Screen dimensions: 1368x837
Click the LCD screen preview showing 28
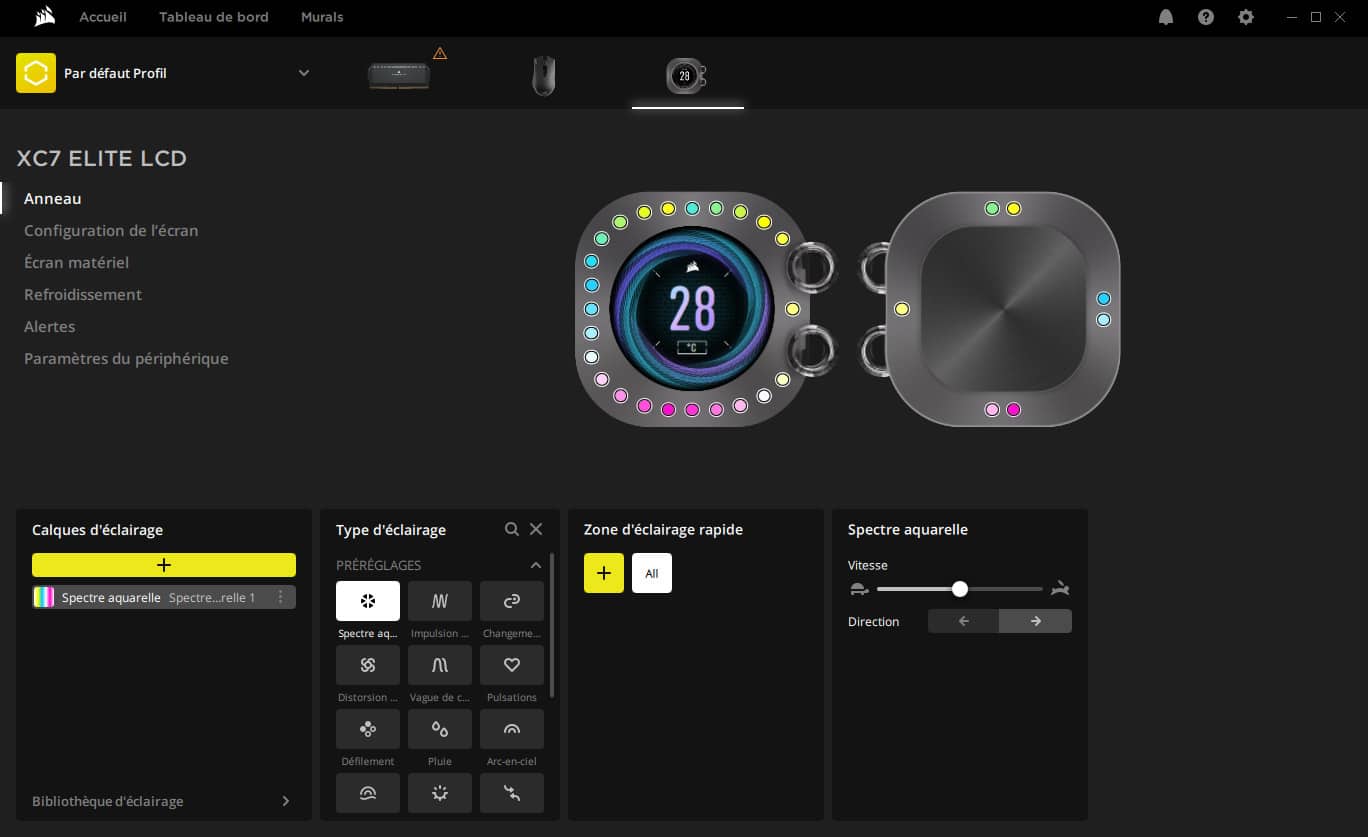point(692,308)
